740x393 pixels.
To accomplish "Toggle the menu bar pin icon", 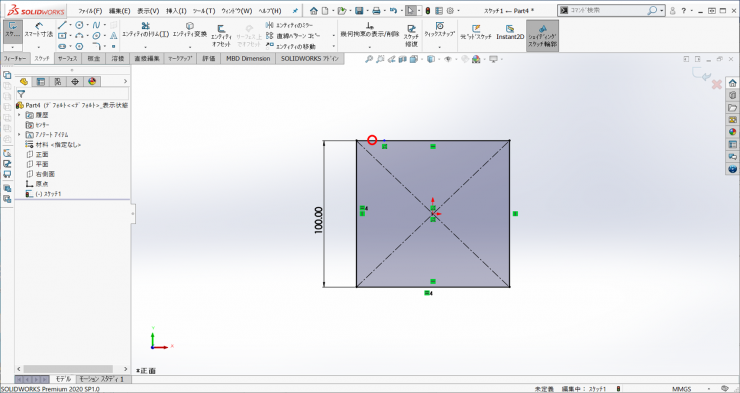I will click(295, 10).
